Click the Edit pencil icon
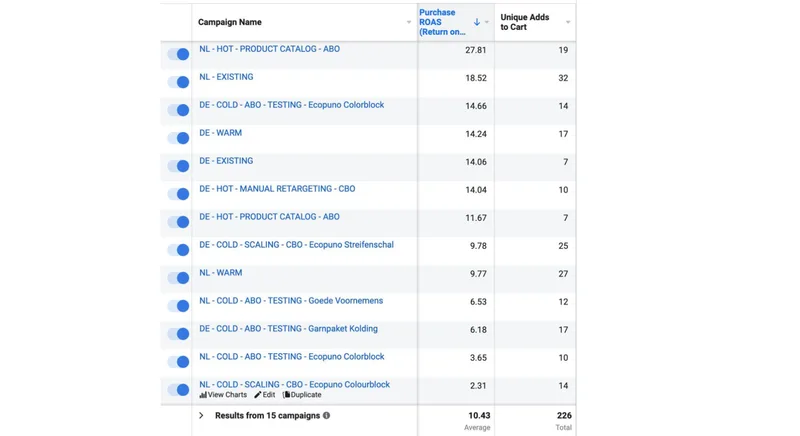800x436 pixels. click(x=258, y=395)
